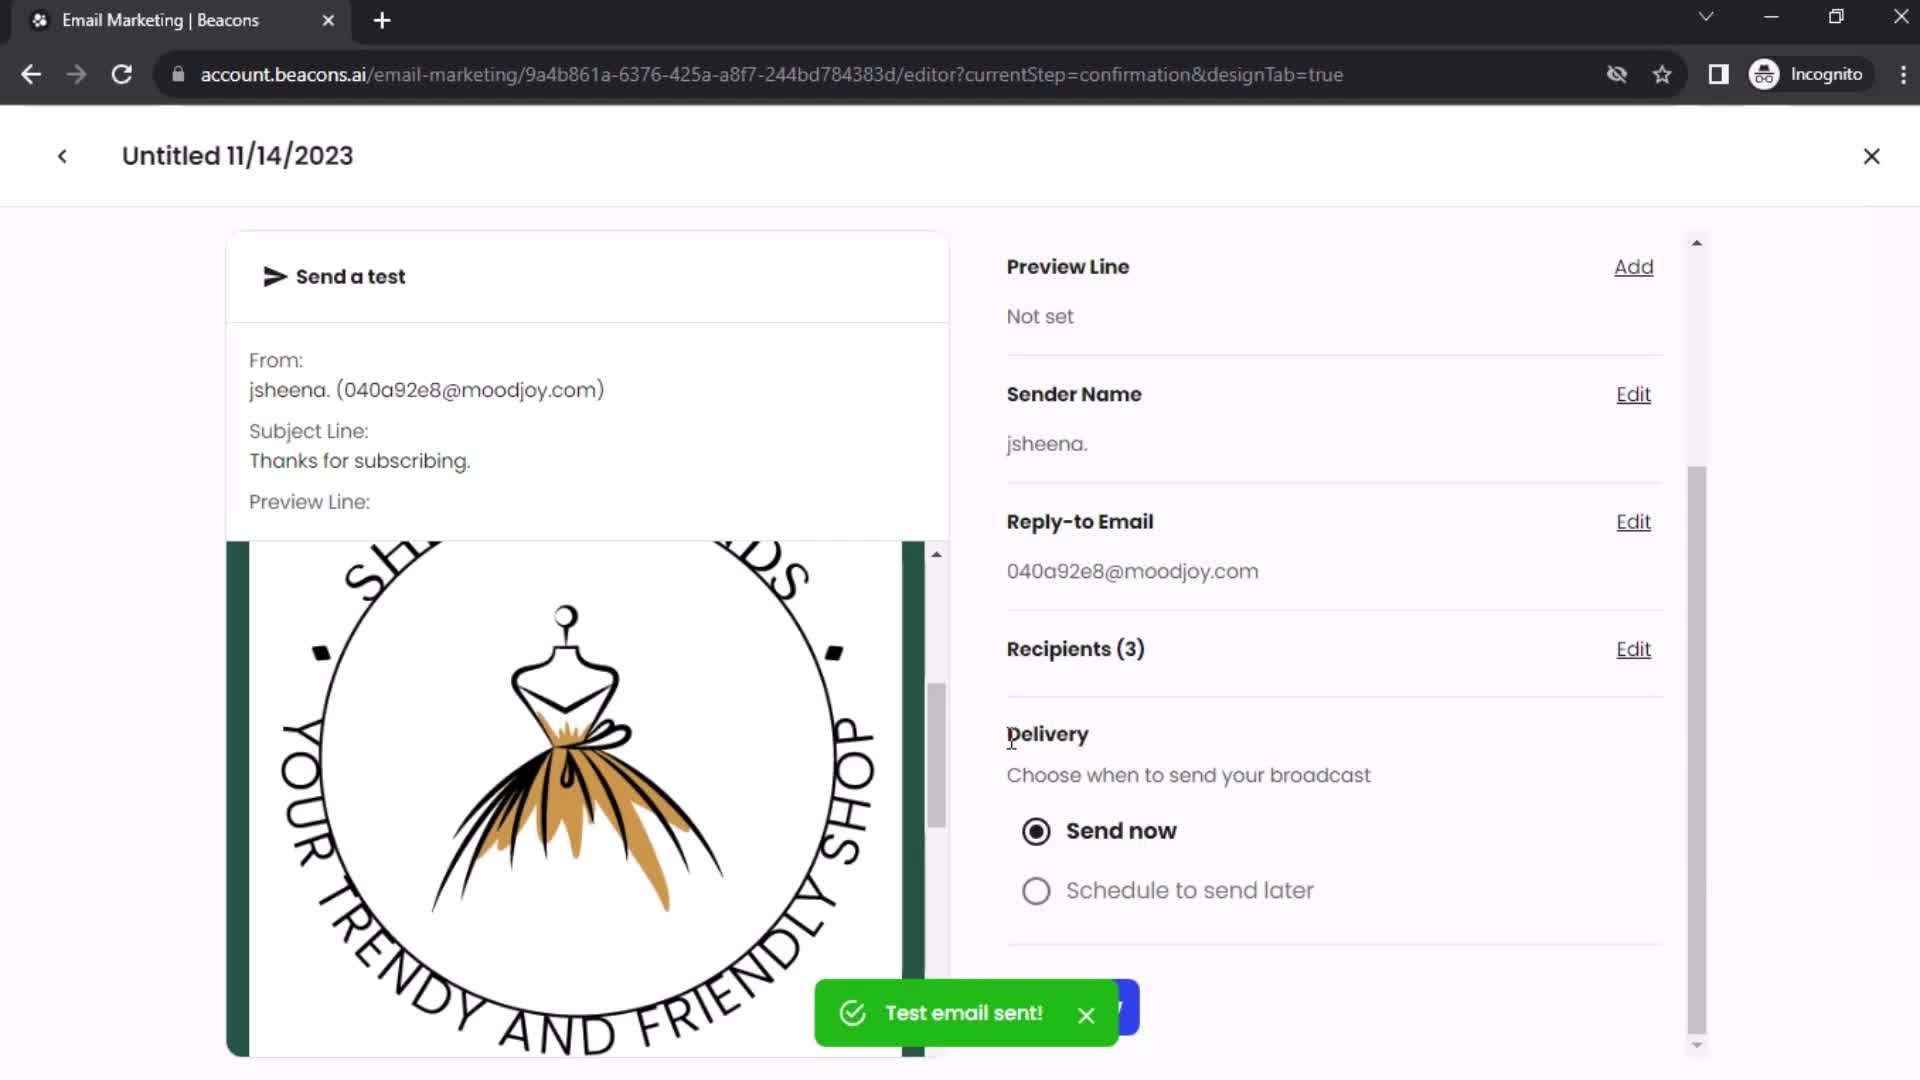1920x1080 pixels.
Task: Click the send test email icon
Action: [273, 276]
